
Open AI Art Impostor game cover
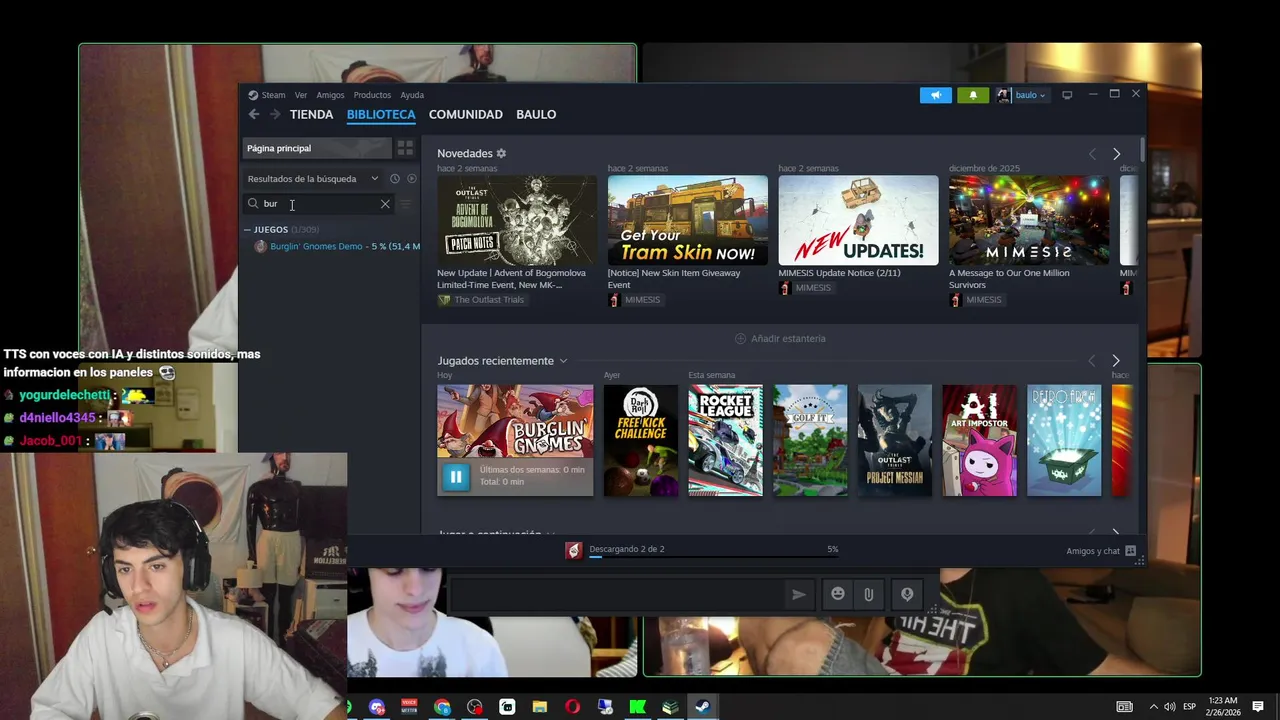pos(979,440)
